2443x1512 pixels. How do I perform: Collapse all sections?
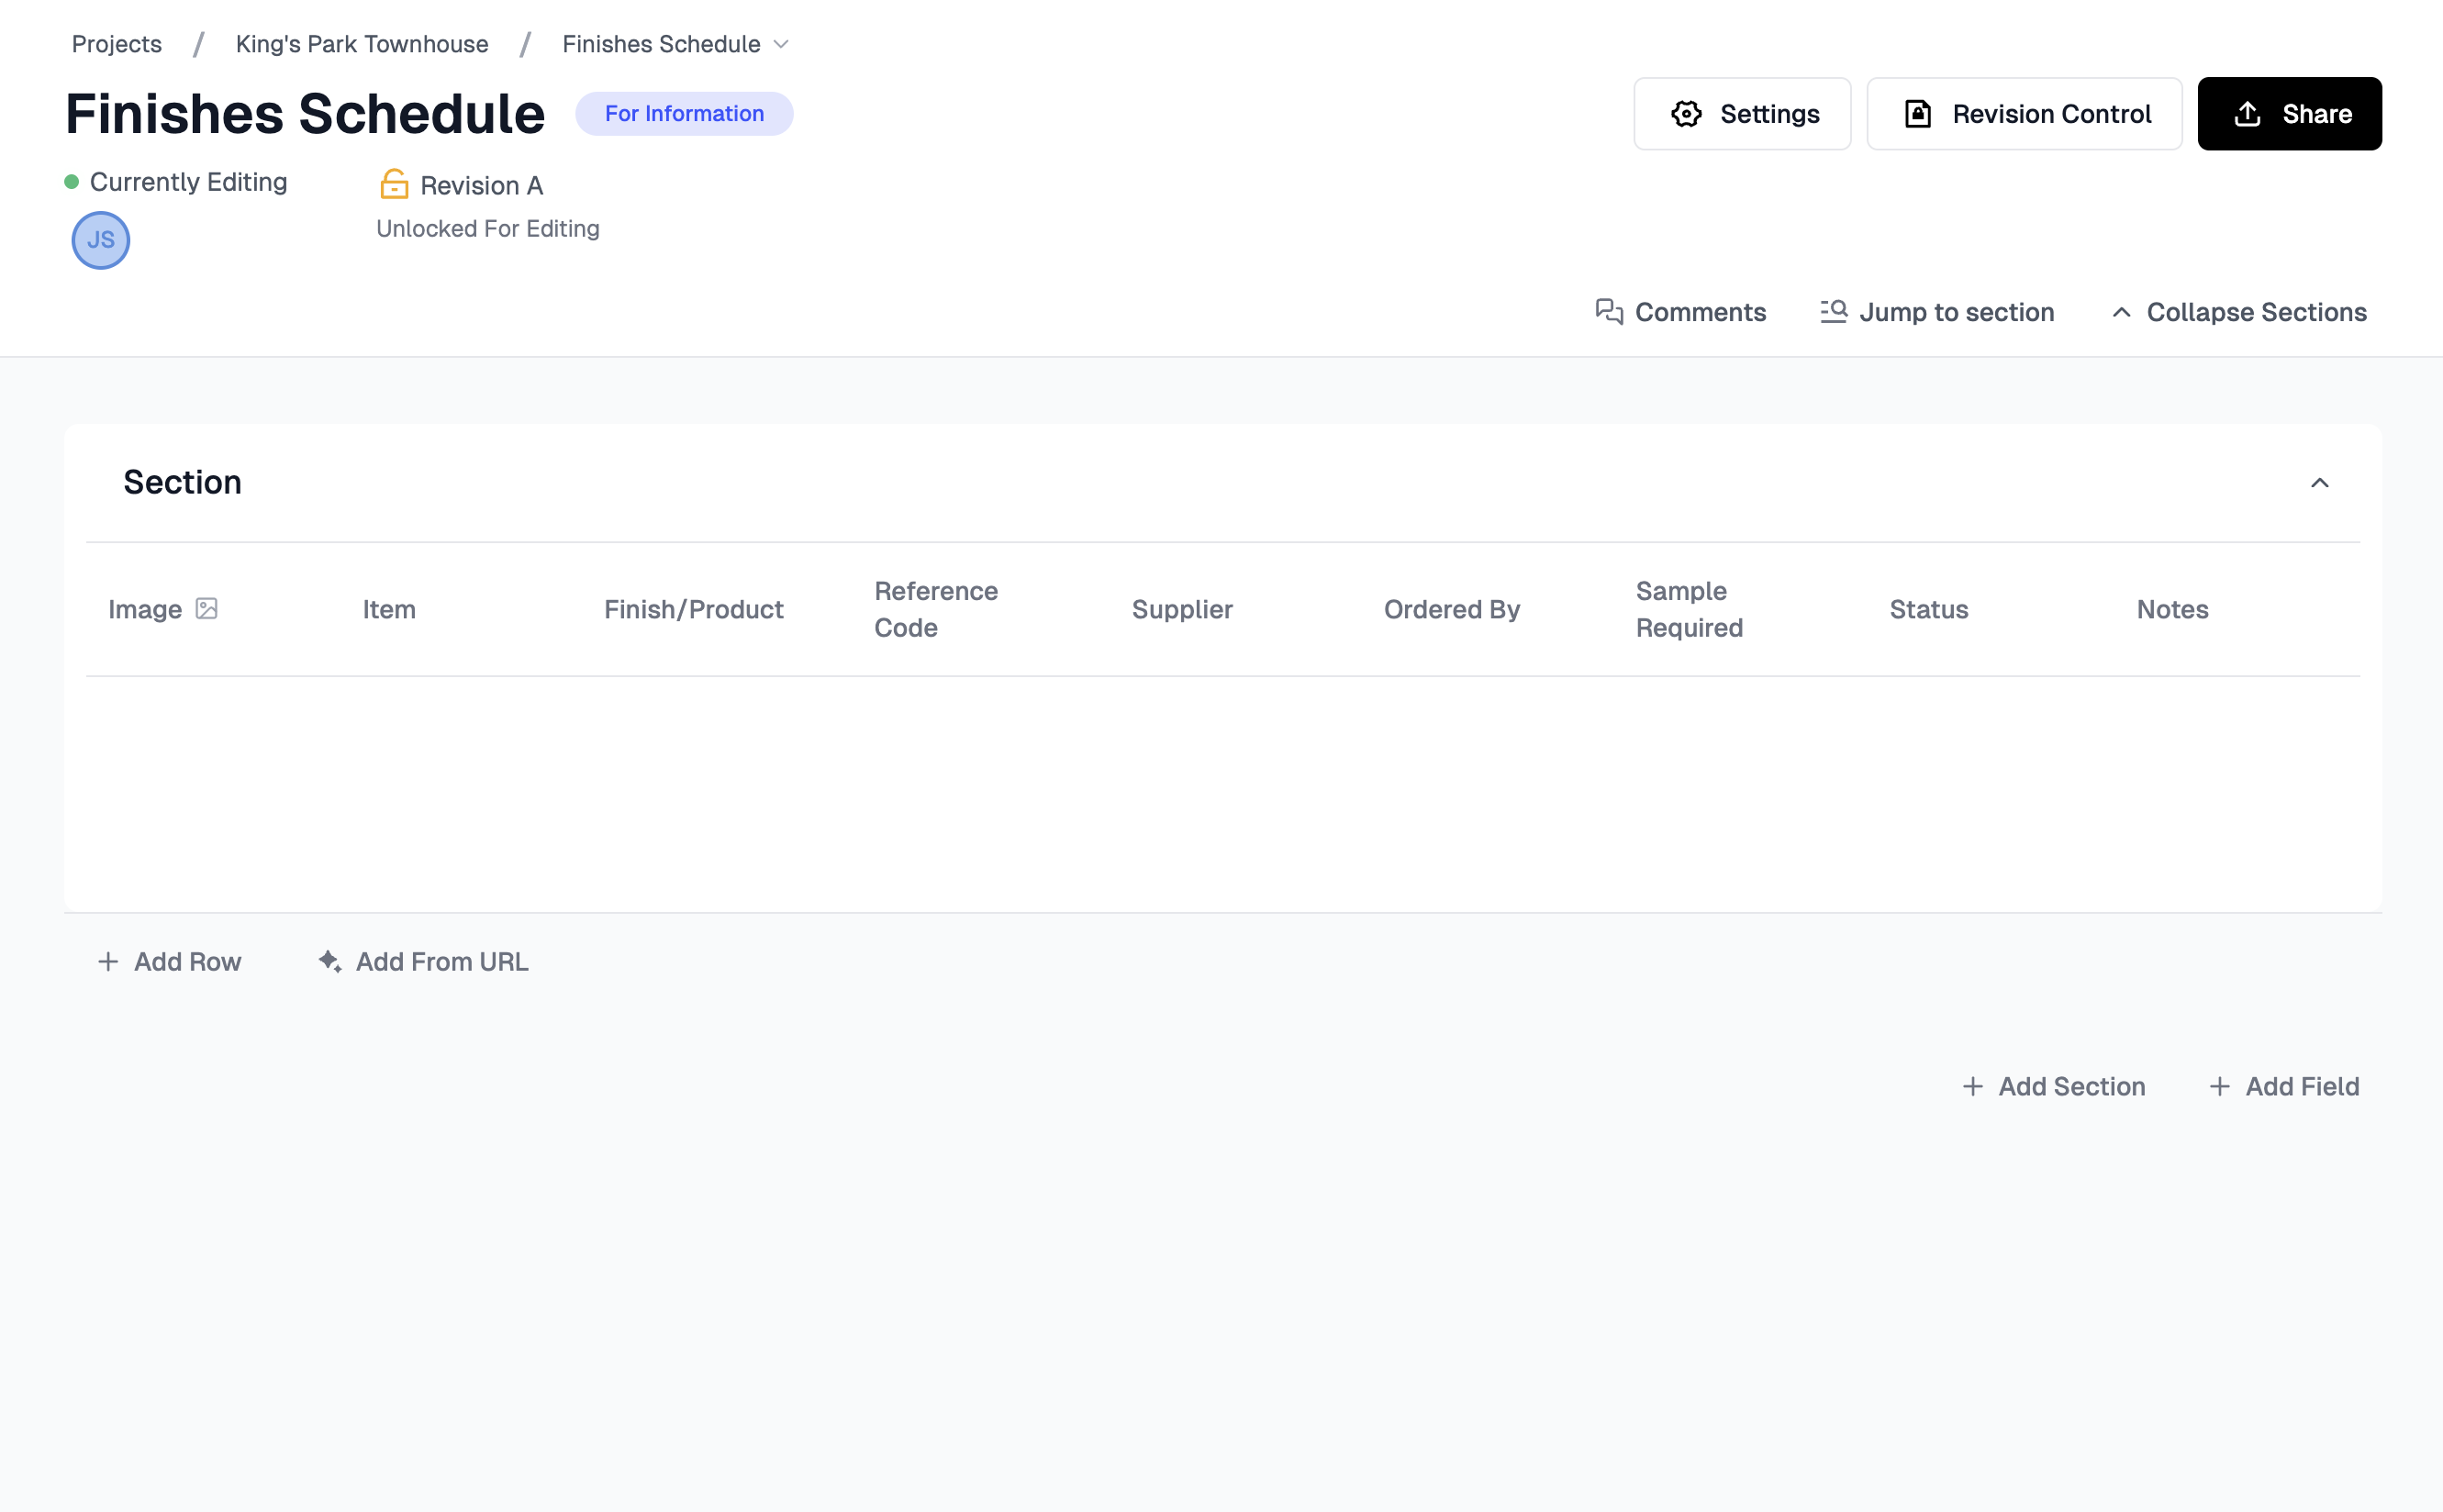tap(2239, 312)
